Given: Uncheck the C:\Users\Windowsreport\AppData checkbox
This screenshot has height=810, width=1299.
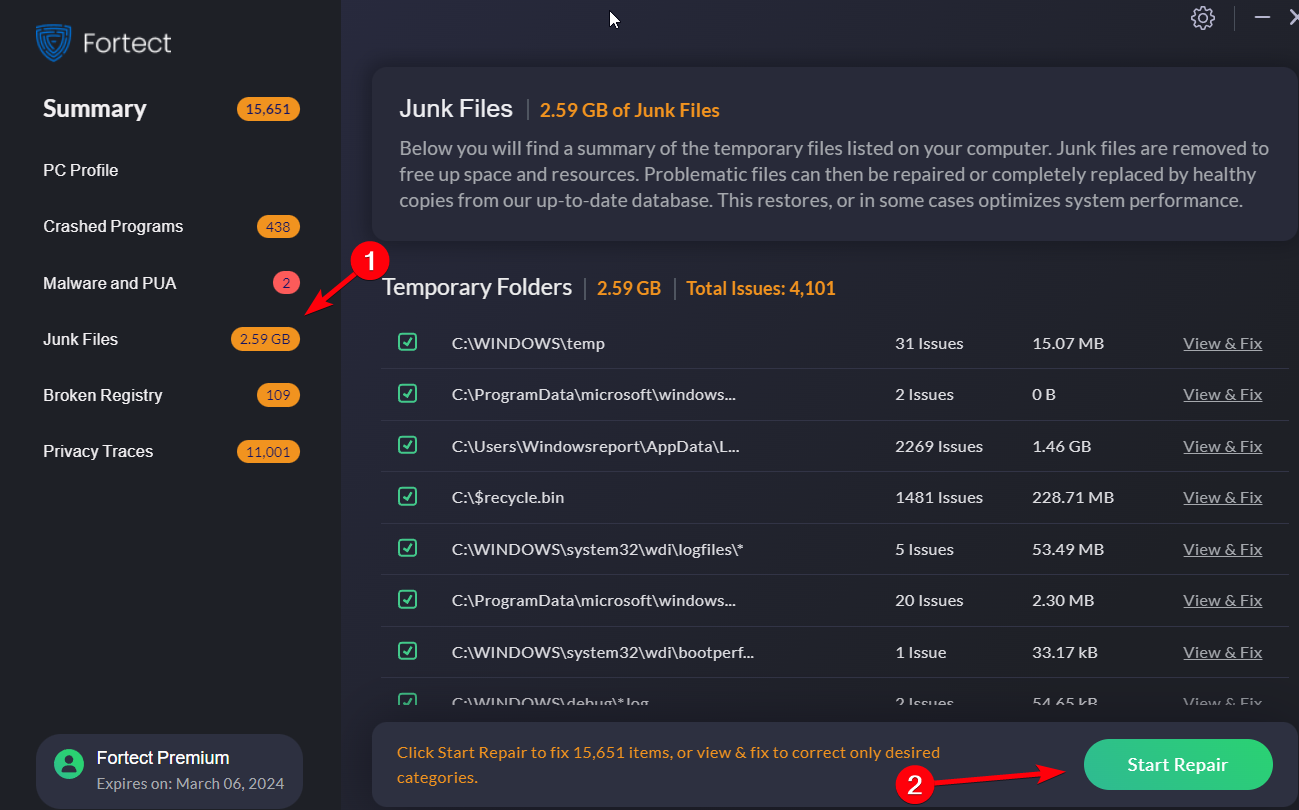Looking at the screenshot, I should coord(407,445).
